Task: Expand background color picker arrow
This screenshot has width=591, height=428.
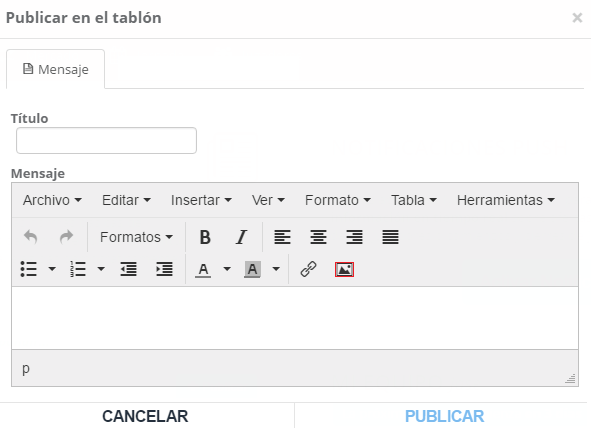Action: click(276, 269)
